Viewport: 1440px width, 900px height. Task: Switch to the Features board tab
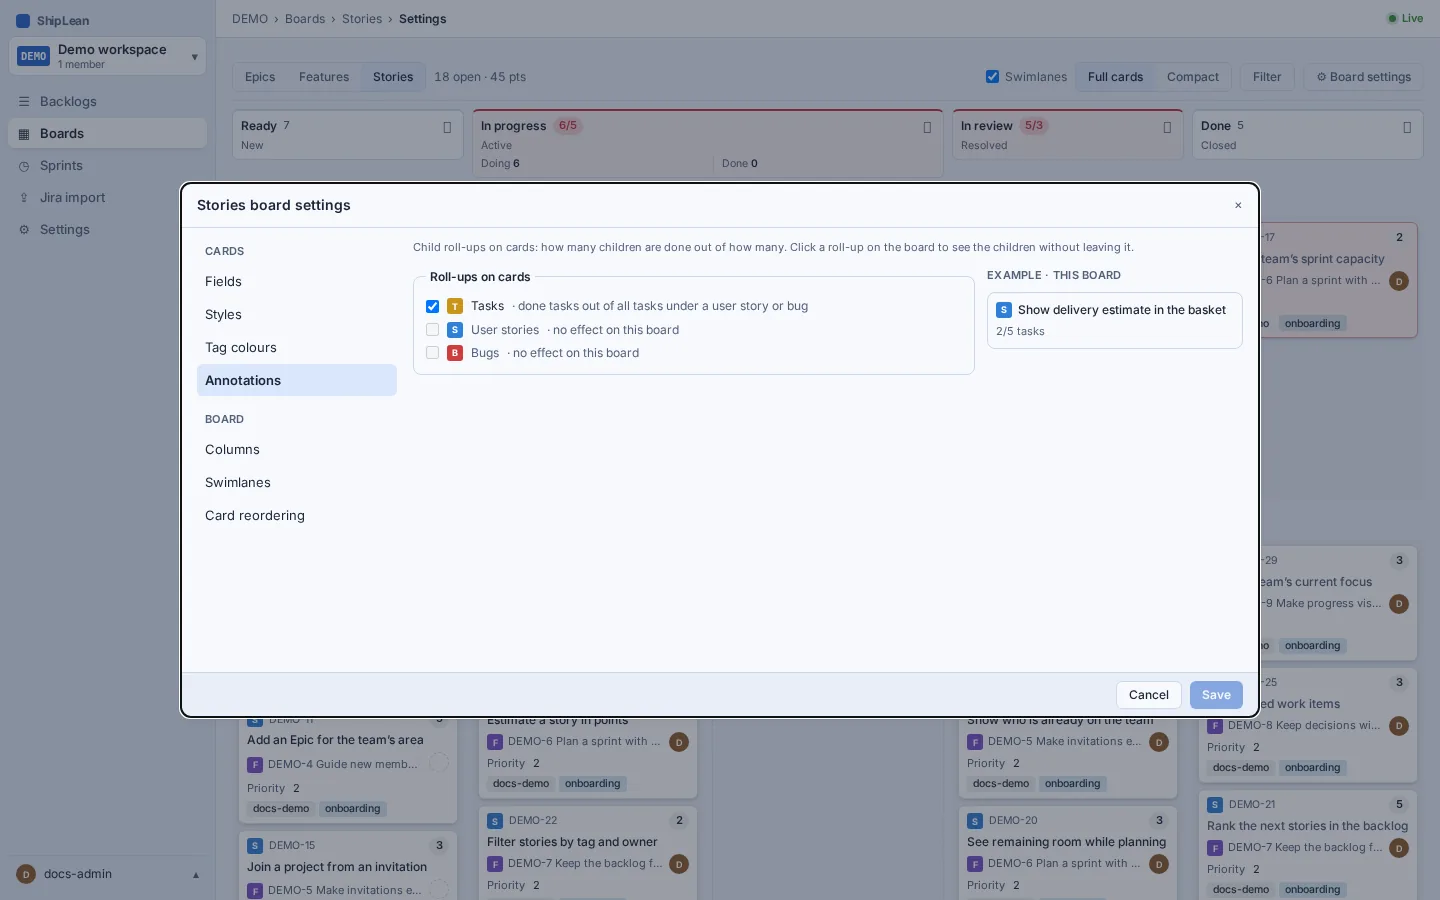click(x=324, y=77)
